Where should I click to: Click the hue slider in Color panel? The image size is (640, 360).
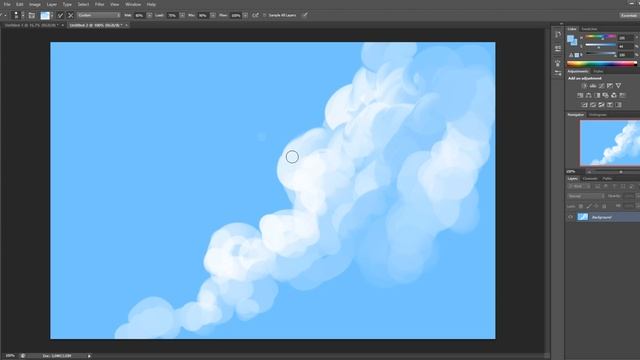(x=600, y=36)
